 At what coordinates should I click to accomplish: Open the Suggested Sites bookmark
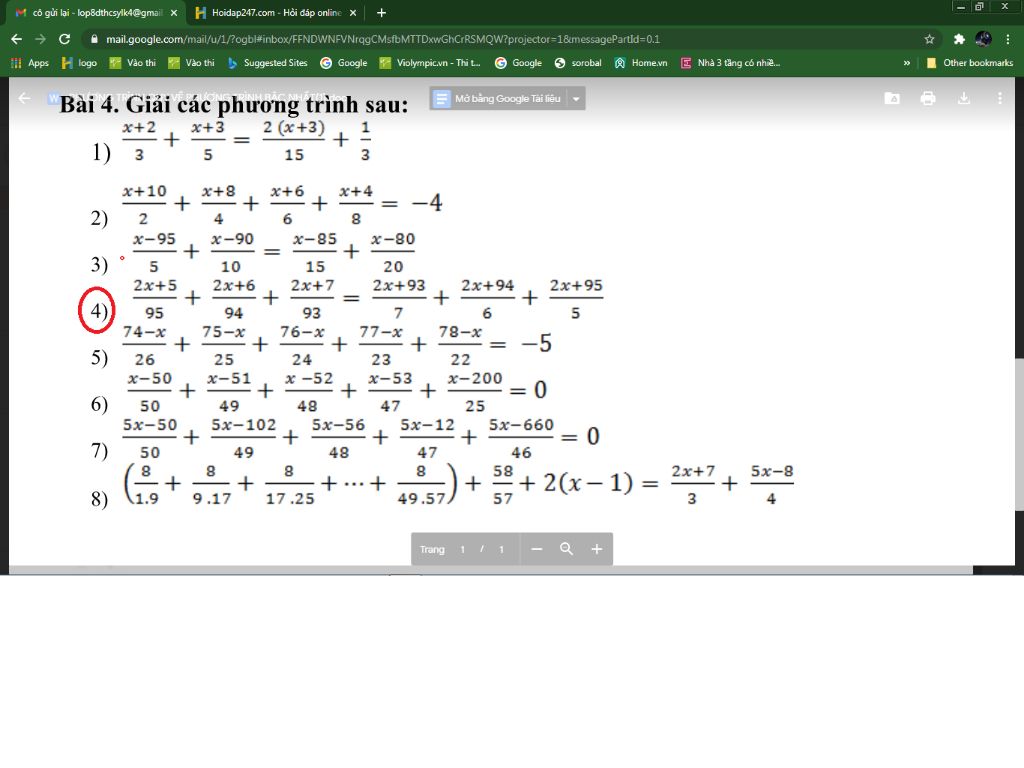click(268, 63)
